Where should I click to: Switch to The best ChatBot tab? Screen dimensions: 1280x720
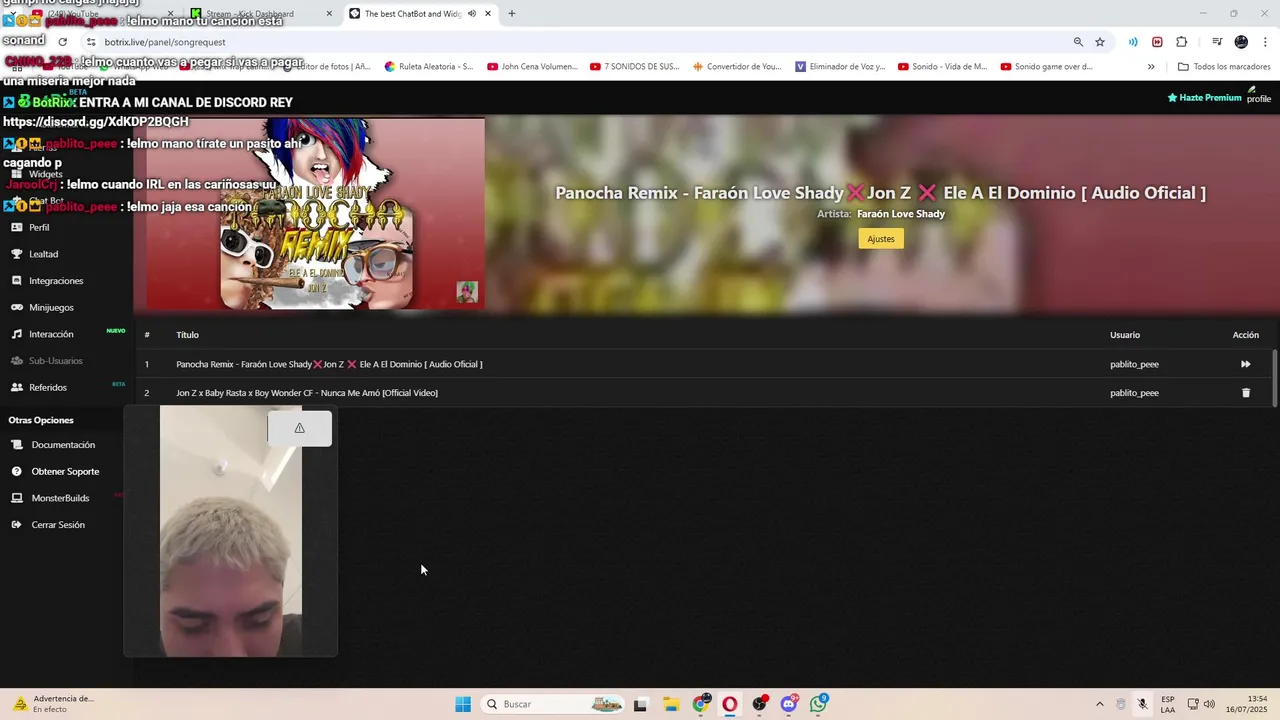click(413, 14)
